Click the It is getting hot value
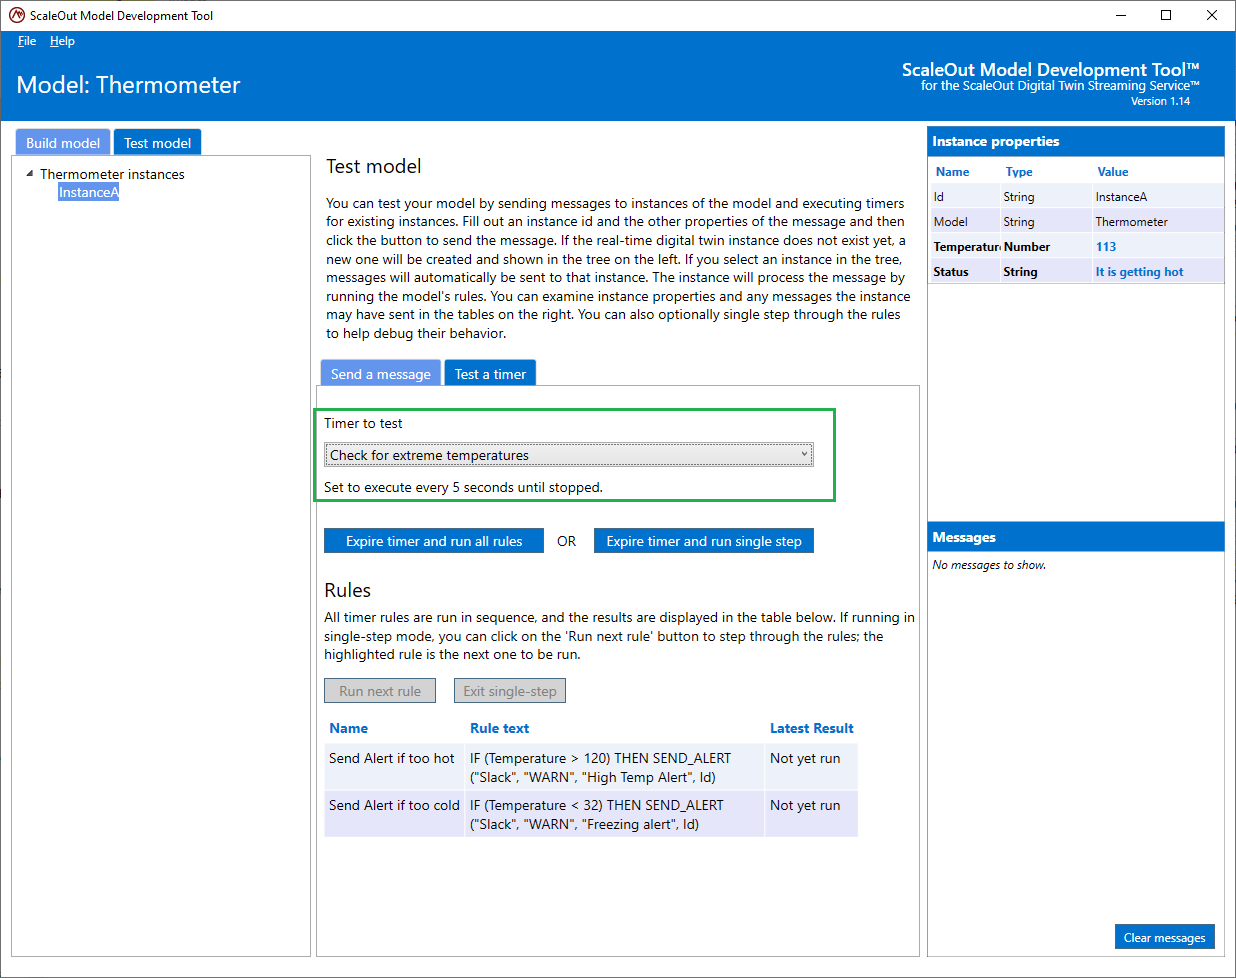The width and height of the screenshot is (1236, 978). 1139,272
